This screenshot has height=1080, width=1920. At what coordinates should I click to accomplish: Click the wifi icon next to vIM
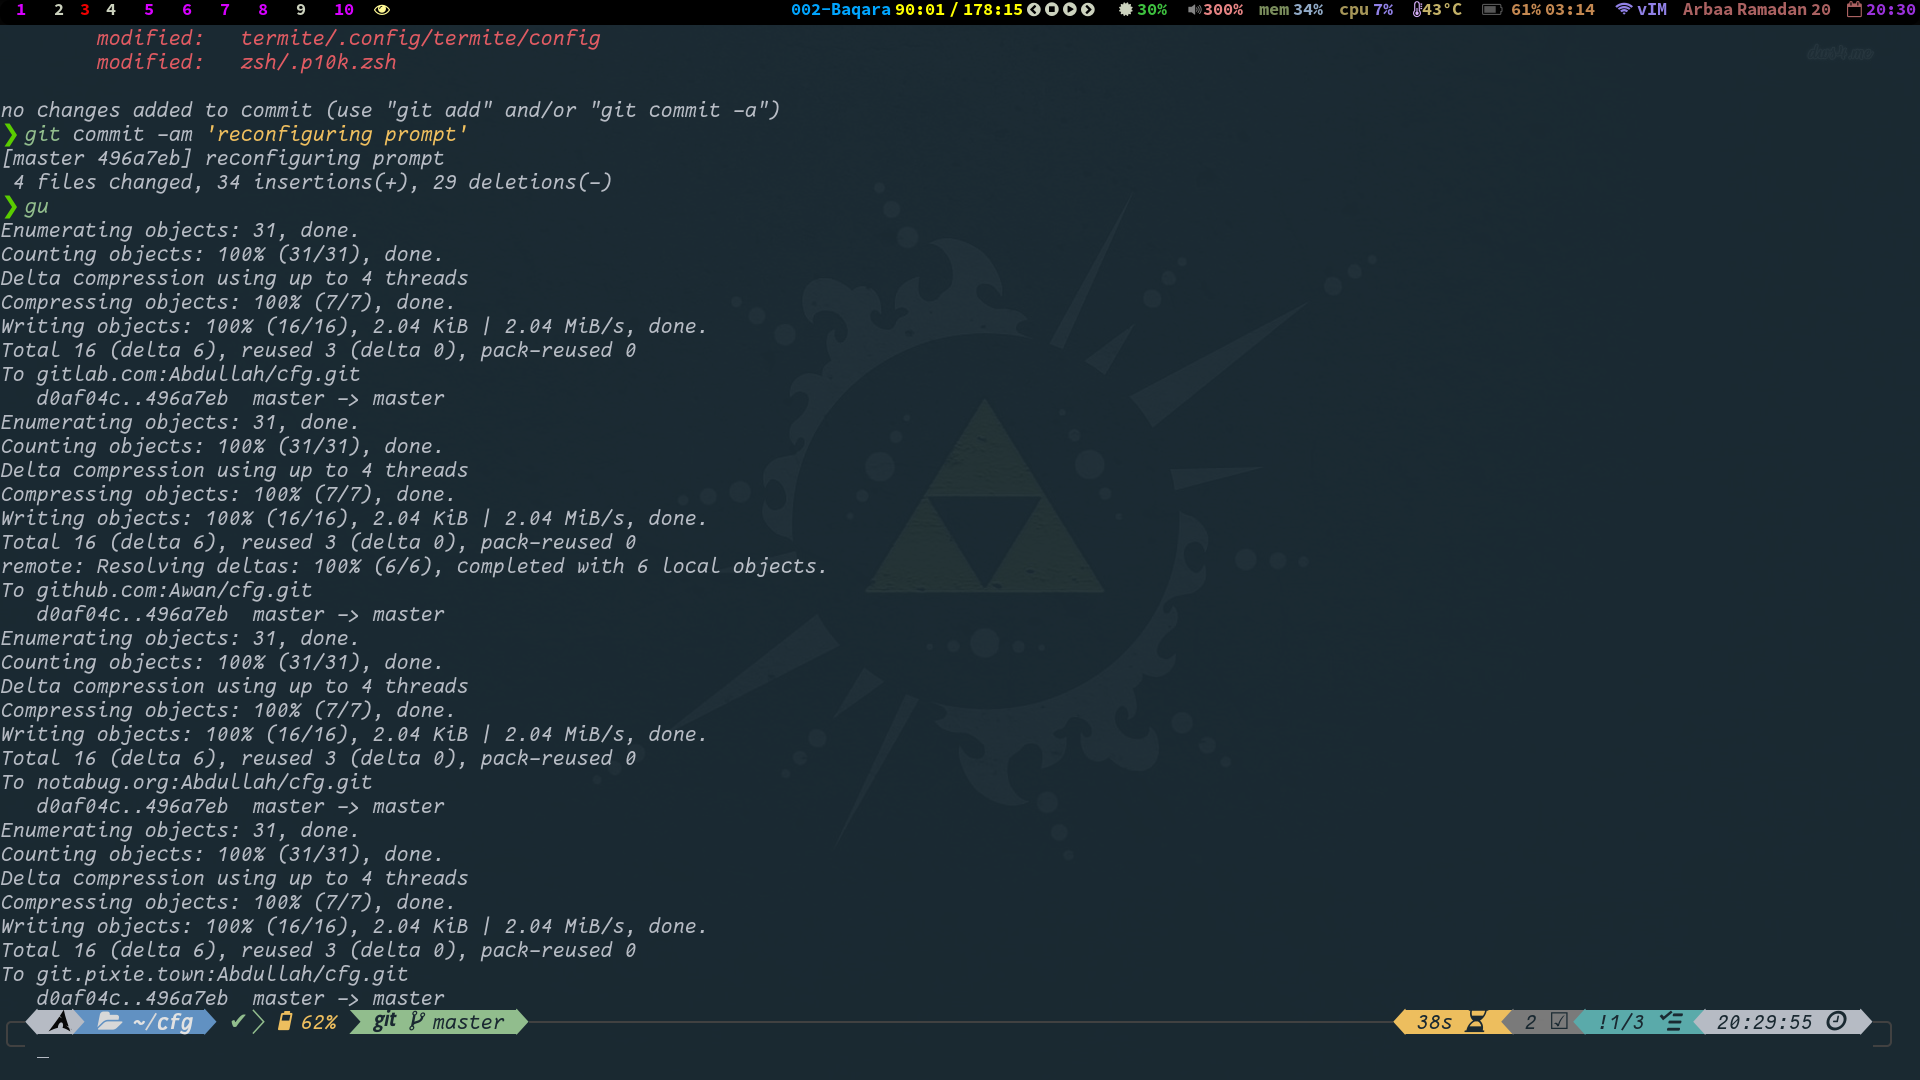(1625, 10)
